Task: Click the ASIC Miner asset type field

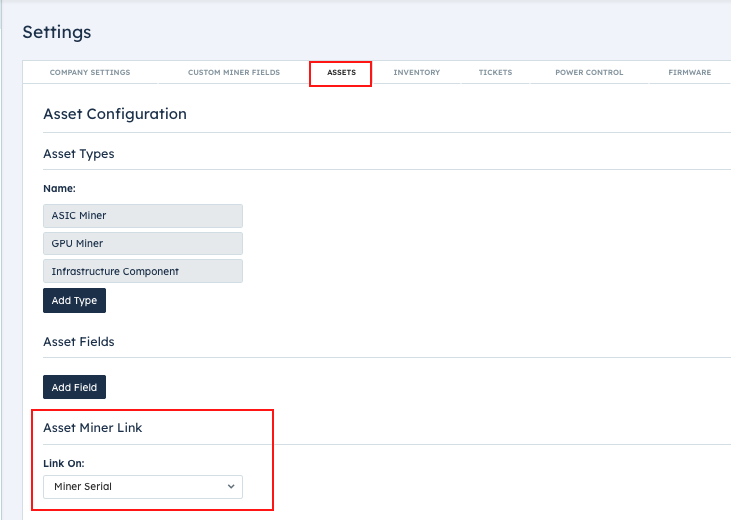Action: (143, 215)
